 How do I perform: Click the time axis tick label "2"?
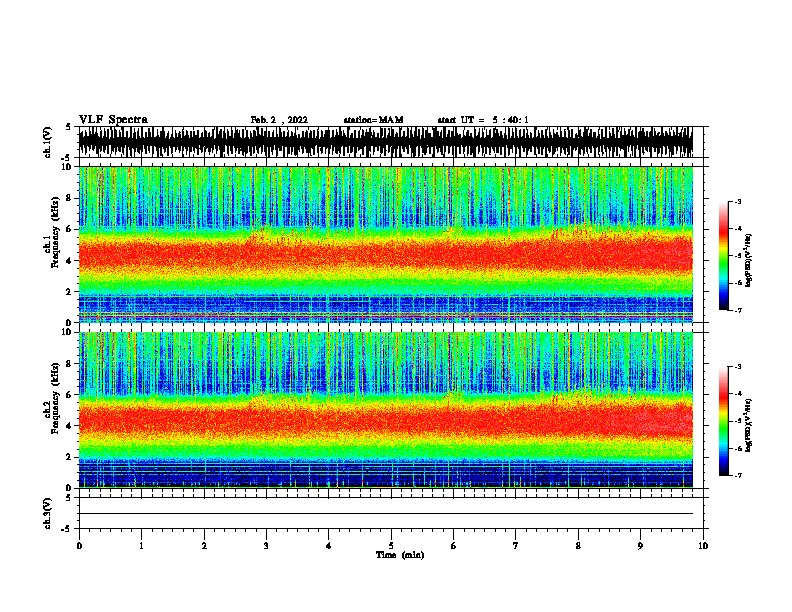pos(204,546)
